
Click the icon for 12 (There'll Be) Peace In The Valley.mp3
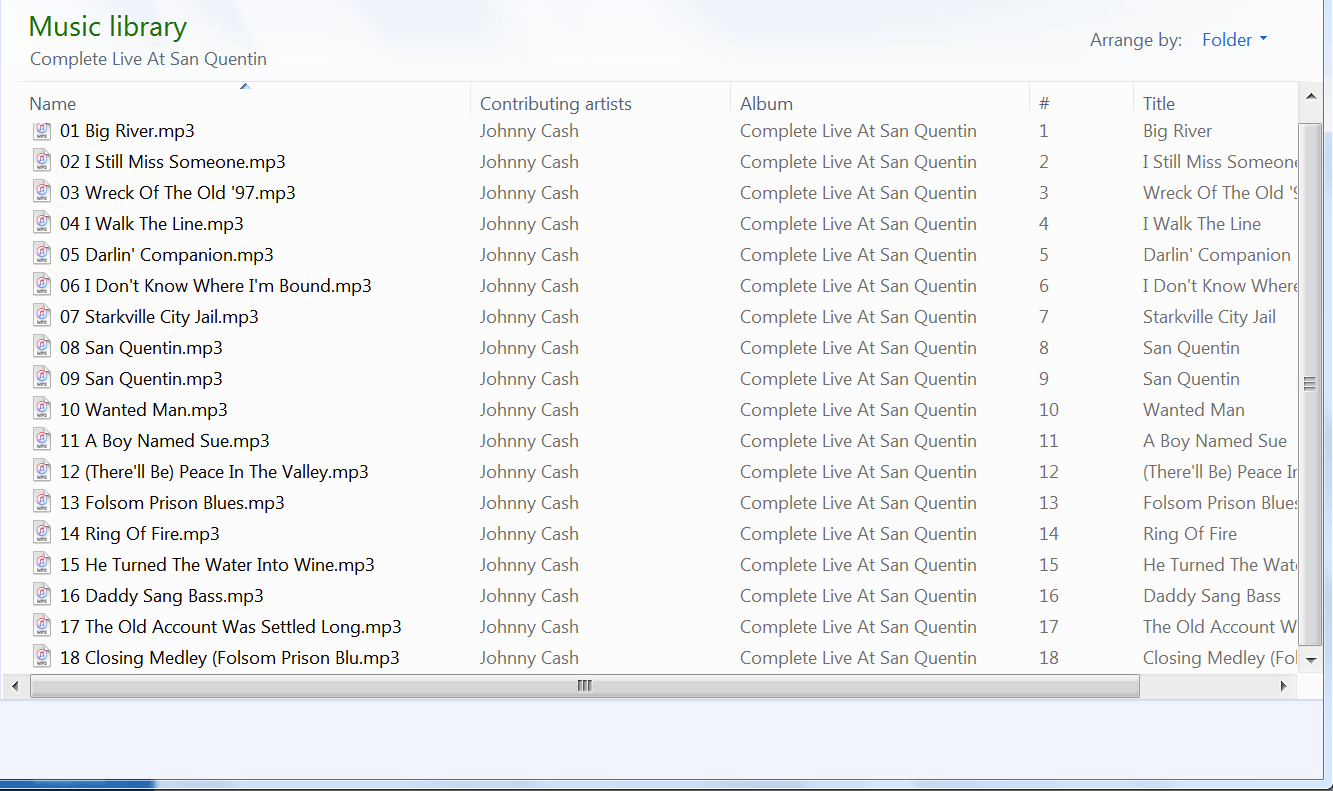[x=42, y=471]
